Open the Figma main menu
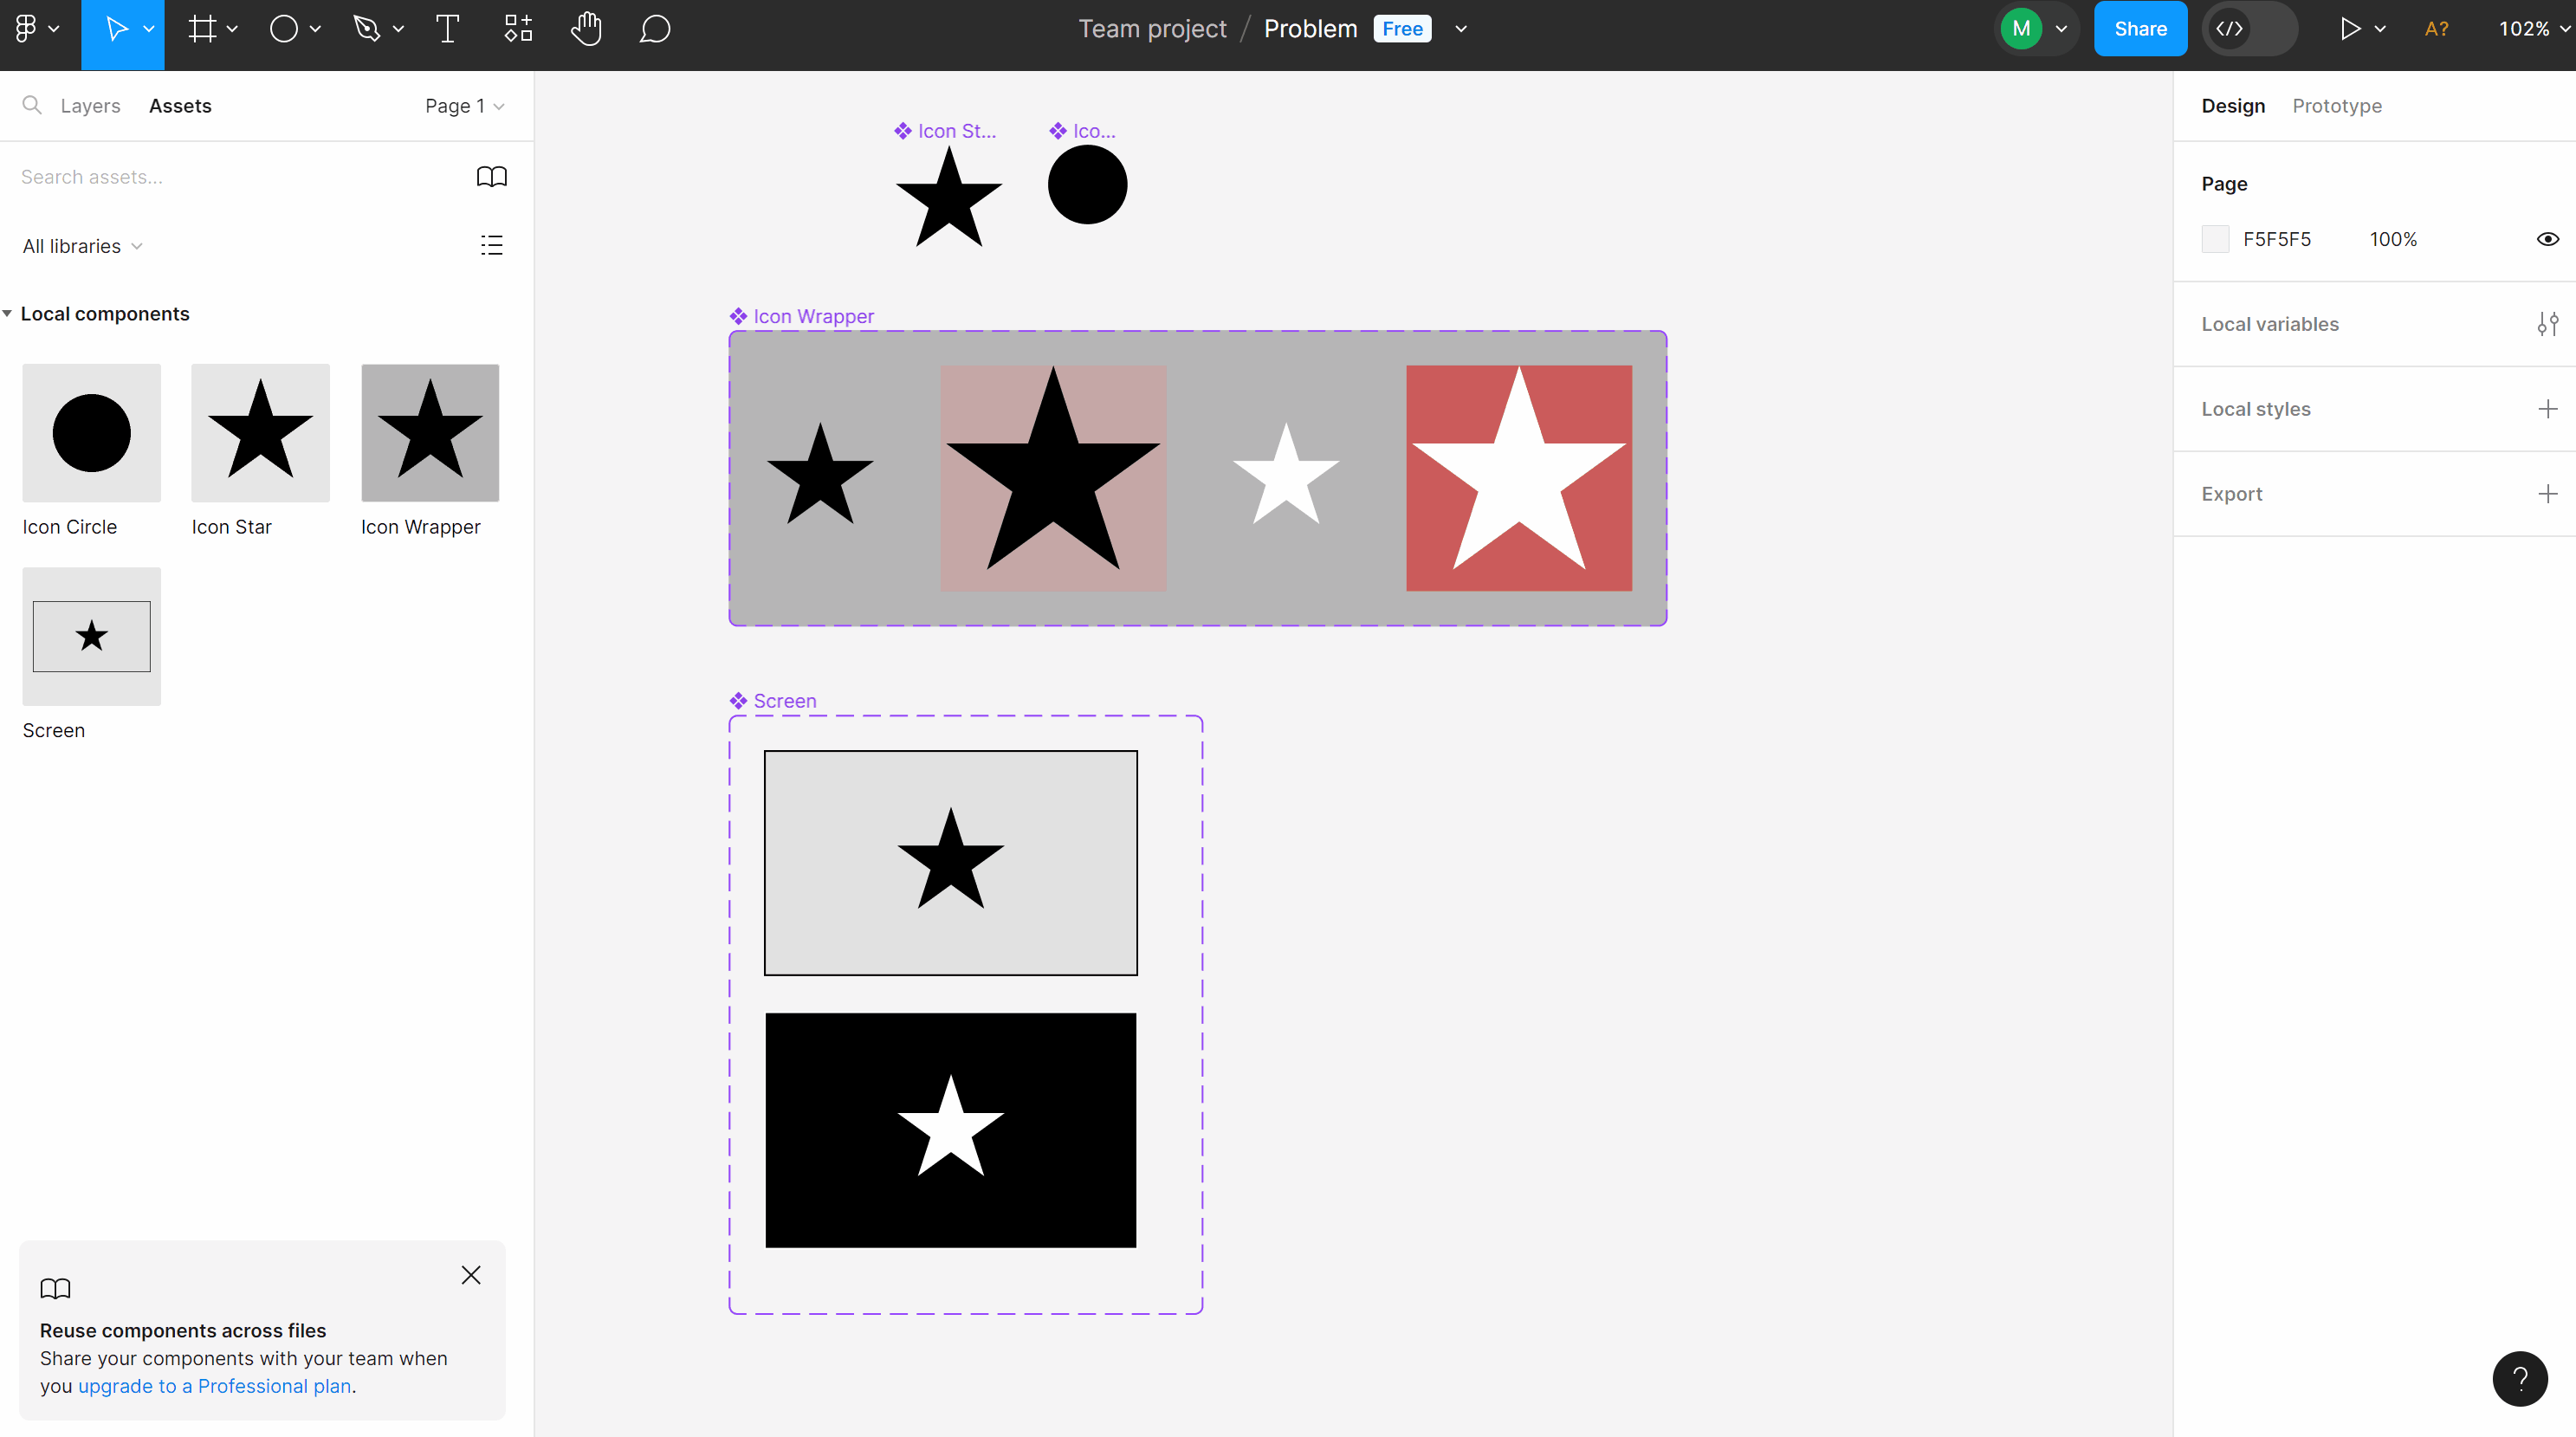This screenshot has height=1437, width=2576. point(36,29)
